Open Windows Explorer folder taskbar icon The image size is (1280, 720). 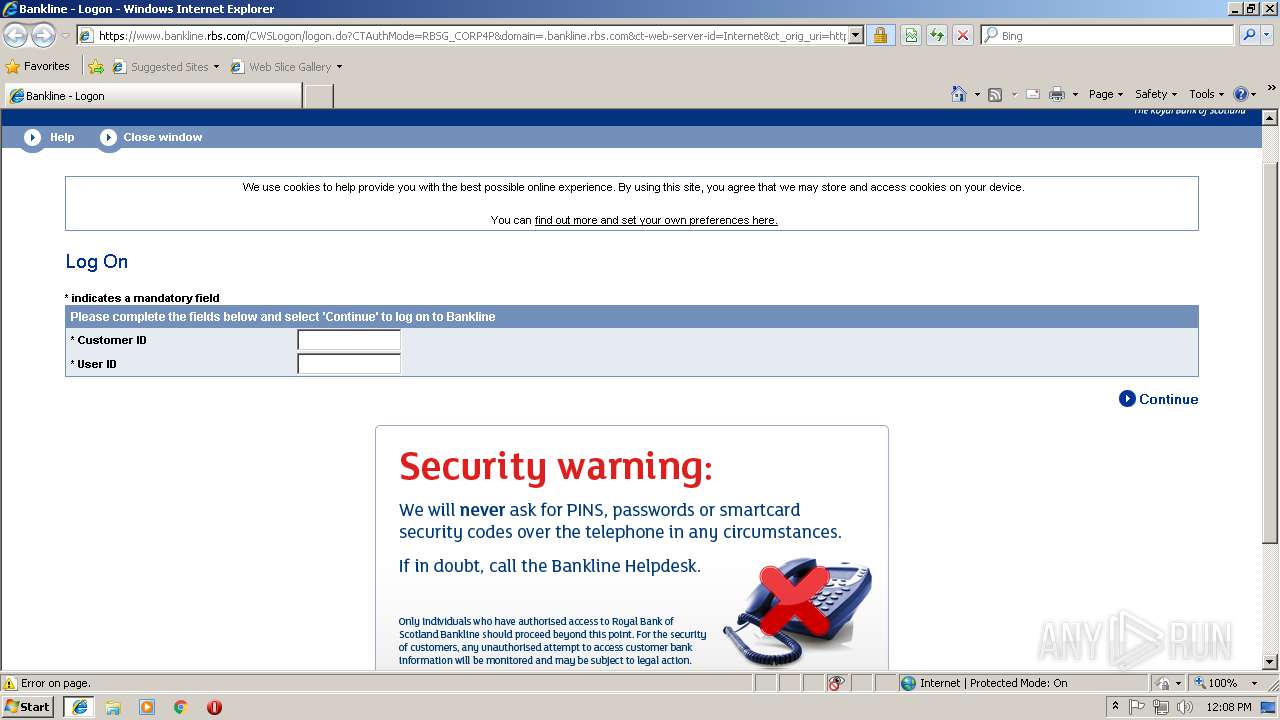pyautogui.click(x=113, y=707)
